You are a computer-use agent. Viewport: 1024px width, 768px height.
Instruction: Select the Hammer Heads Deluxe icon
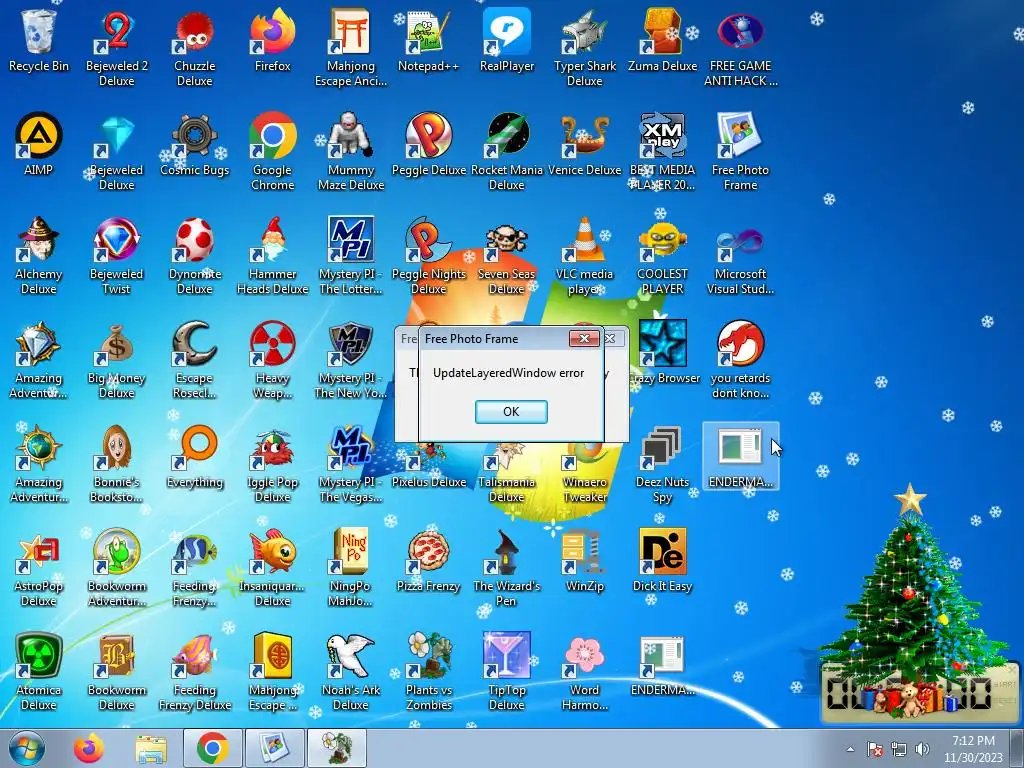[272, 256]
